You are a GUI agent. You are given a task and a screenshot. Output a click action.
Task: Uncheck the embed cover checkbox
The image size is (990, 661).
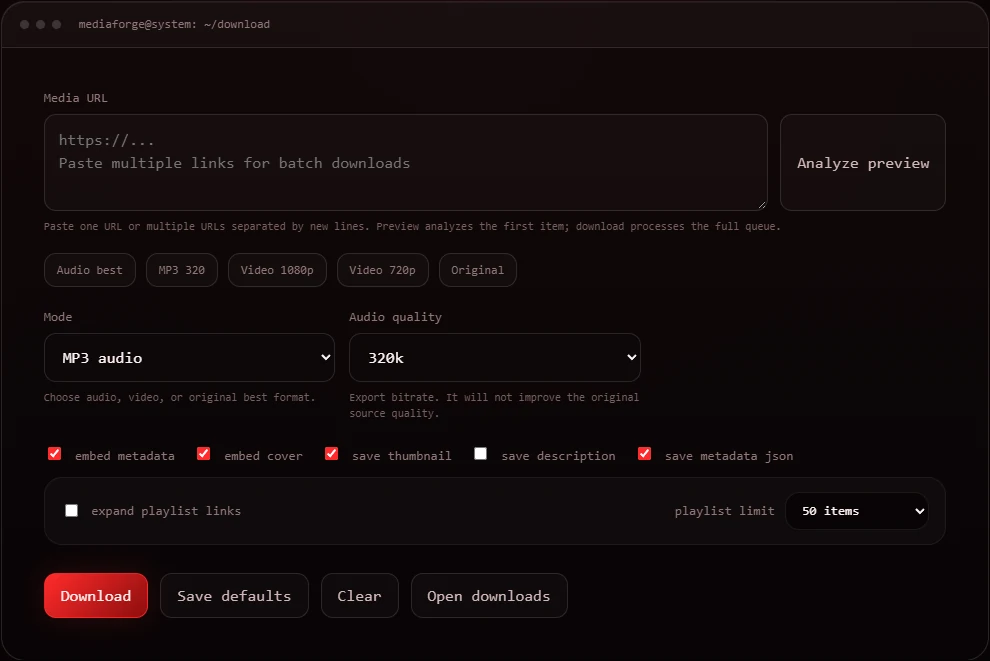[203, 454]
